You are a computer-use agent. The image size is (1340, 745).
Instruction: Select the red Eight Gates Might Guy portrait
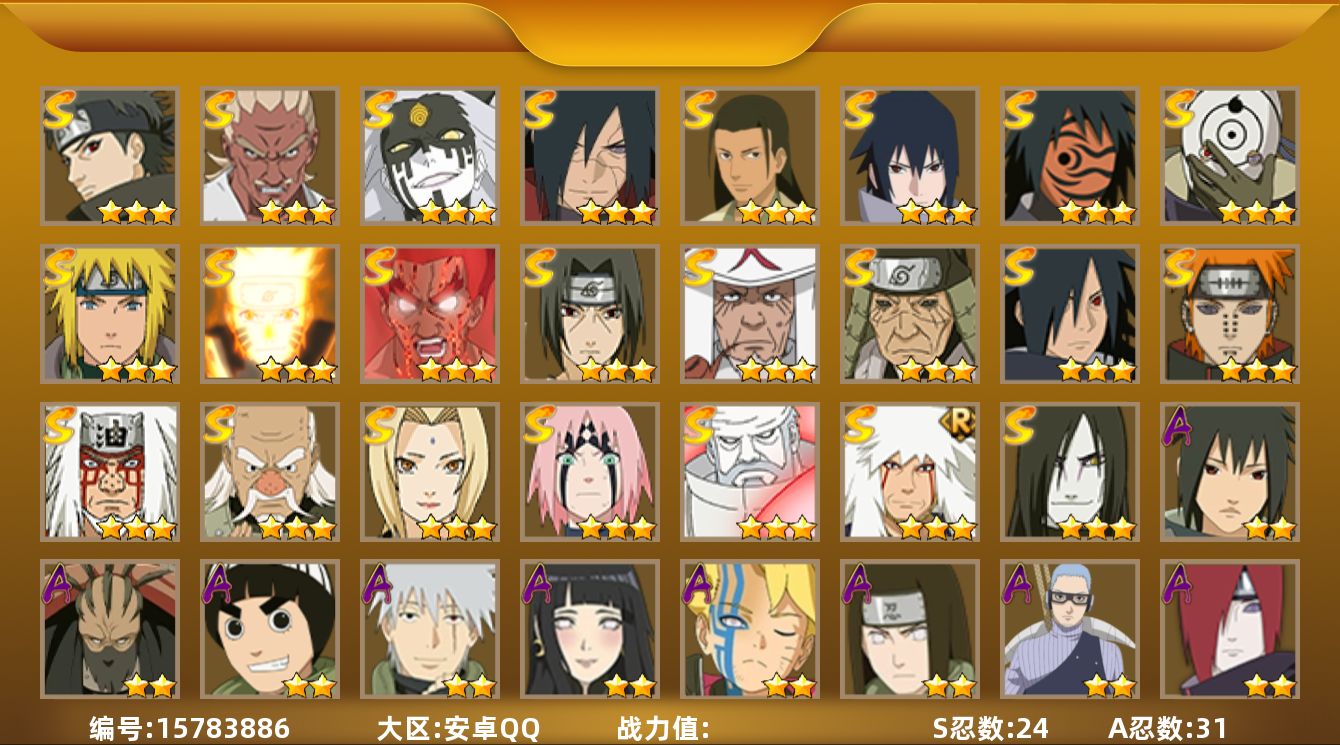click(x=430, y=314)
